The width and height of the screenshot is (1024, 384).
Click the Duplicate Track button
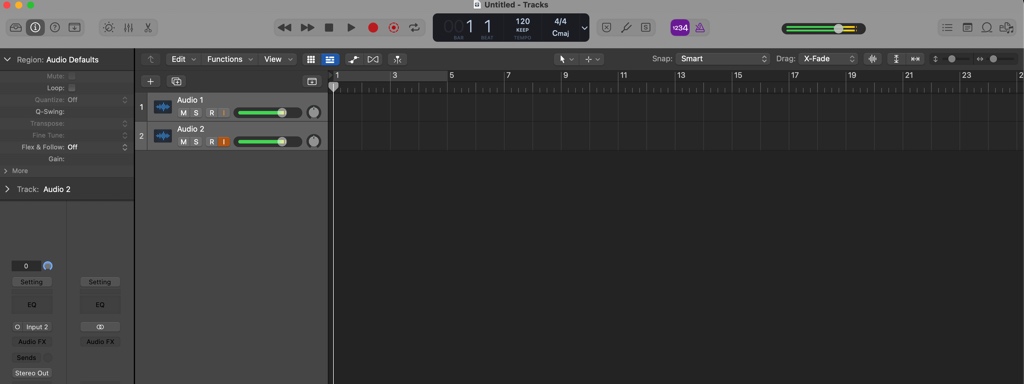176,82
